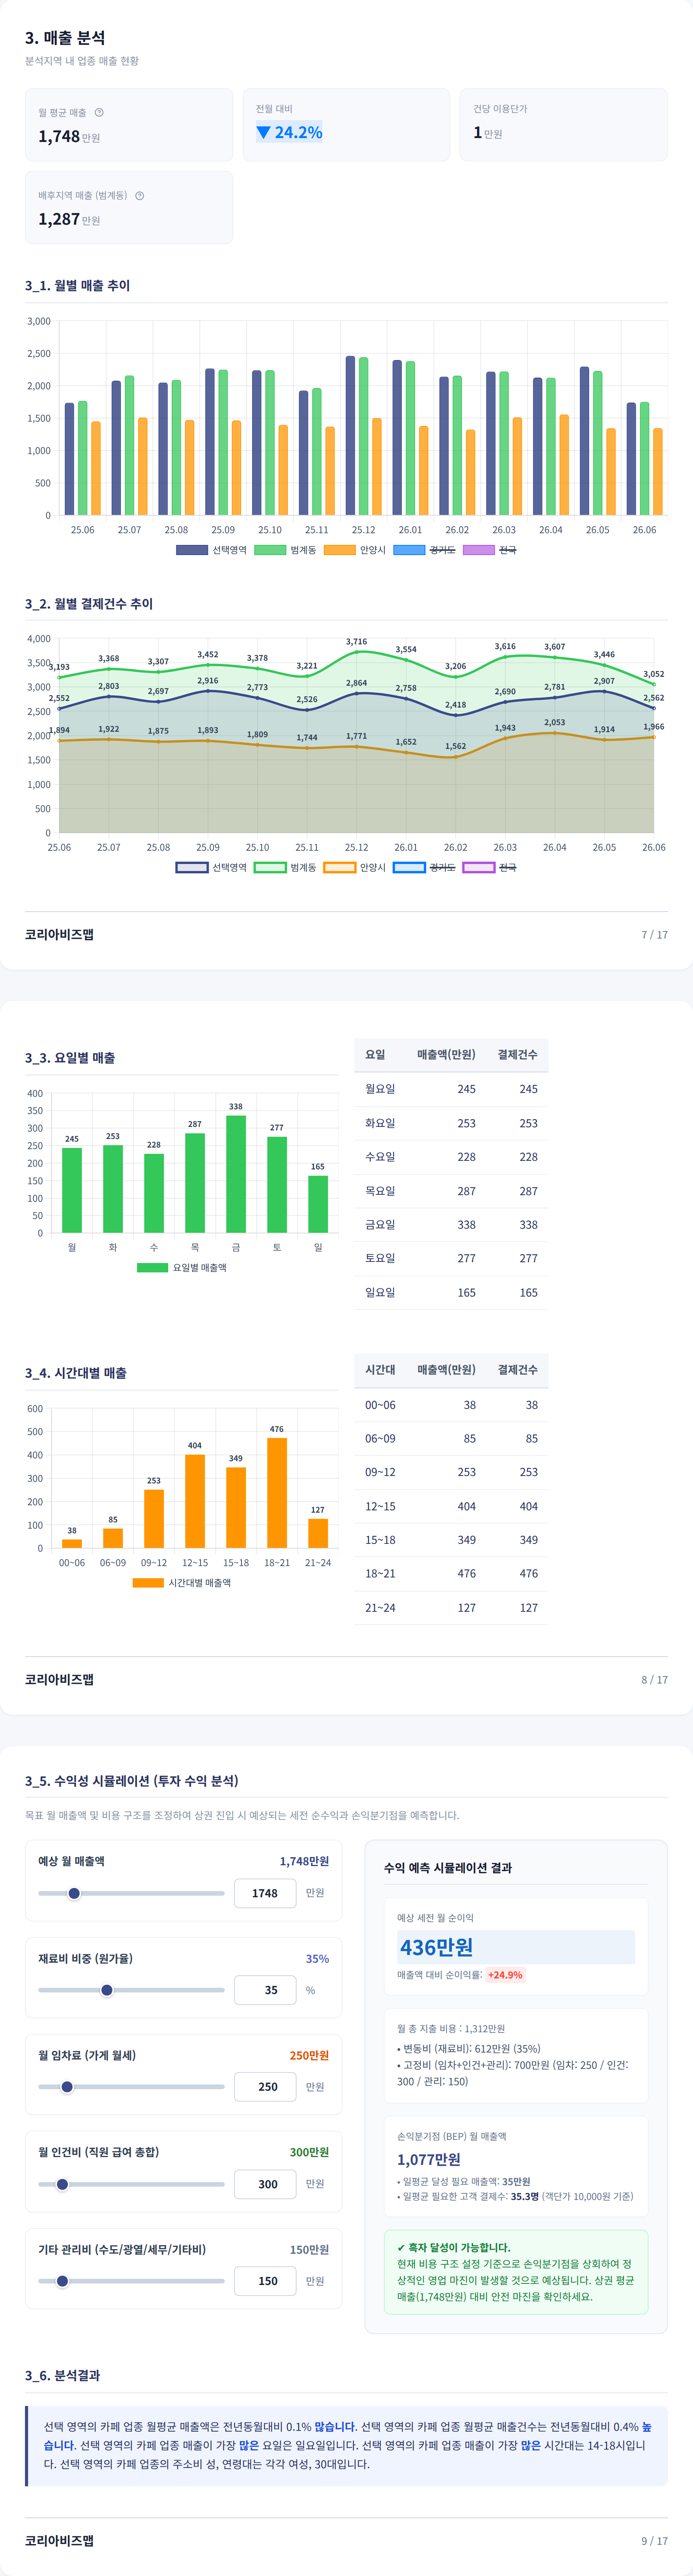
Task: Click the 금 bar labeled 338 in 요일별 매출
Action: (x=236, y=1174)
